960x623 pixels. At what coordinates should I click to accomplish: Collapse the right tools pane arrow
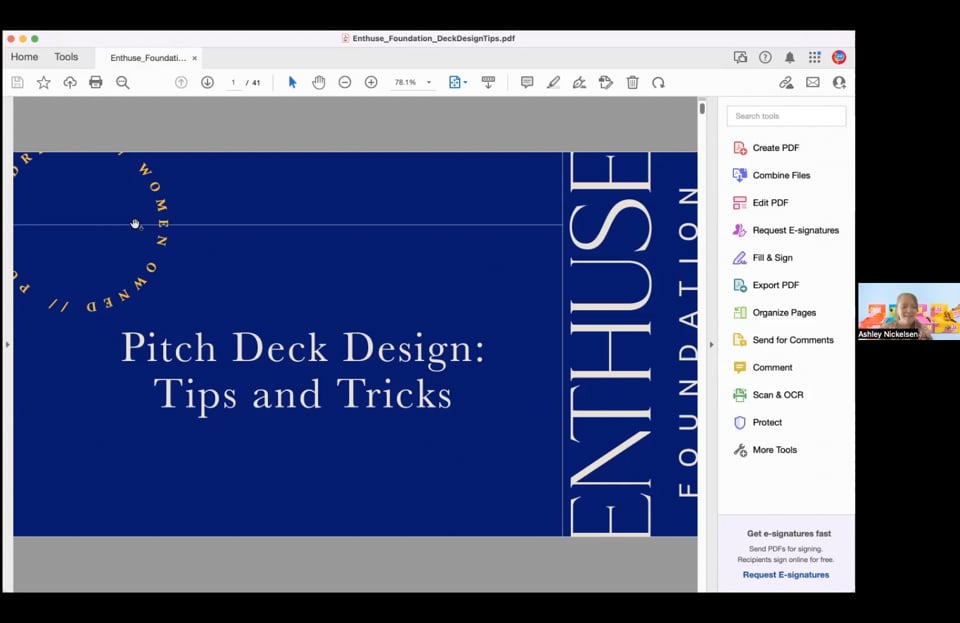[x=711, y=345]
